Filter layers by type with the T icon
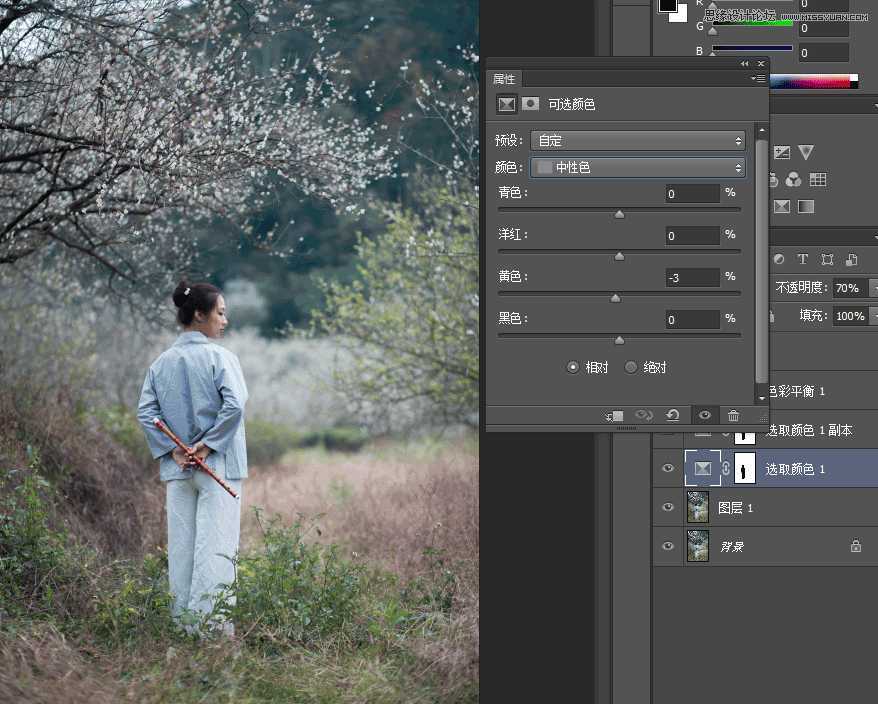878x704 pixels. (803, 258)
